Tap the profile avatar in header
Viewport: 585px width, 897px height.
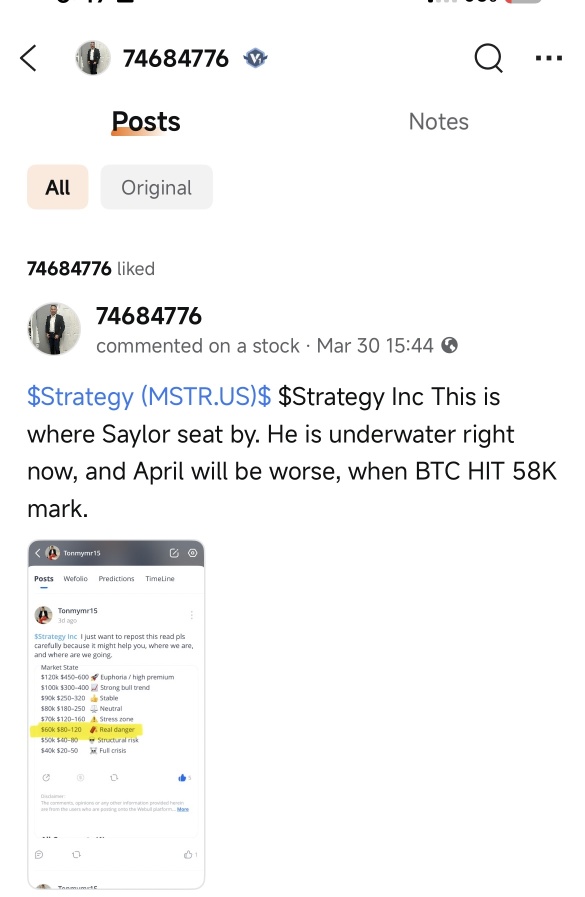tap(93, 58)
